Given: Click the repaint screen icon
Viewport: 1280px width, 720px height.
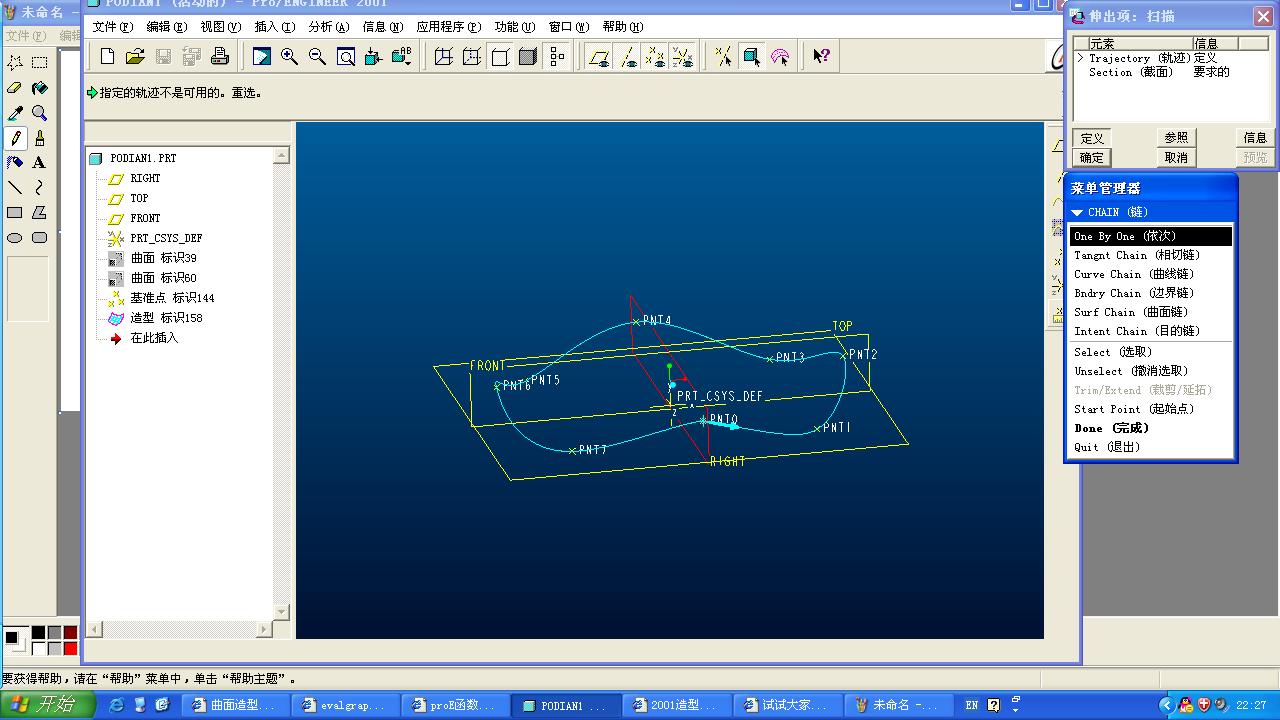Looking at the screenshot, I should click(261, 56).
